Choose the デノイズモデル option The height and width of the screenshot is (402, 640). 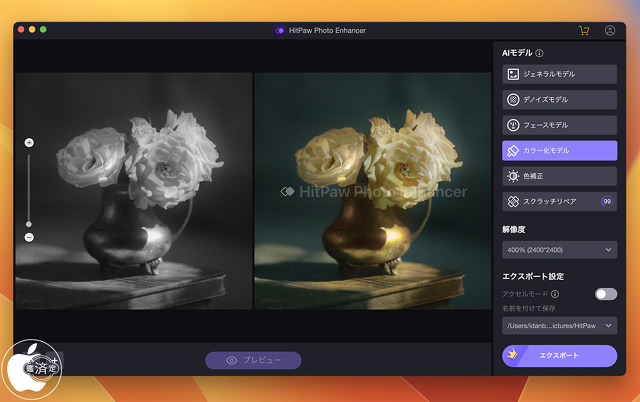tap(559, 100)
